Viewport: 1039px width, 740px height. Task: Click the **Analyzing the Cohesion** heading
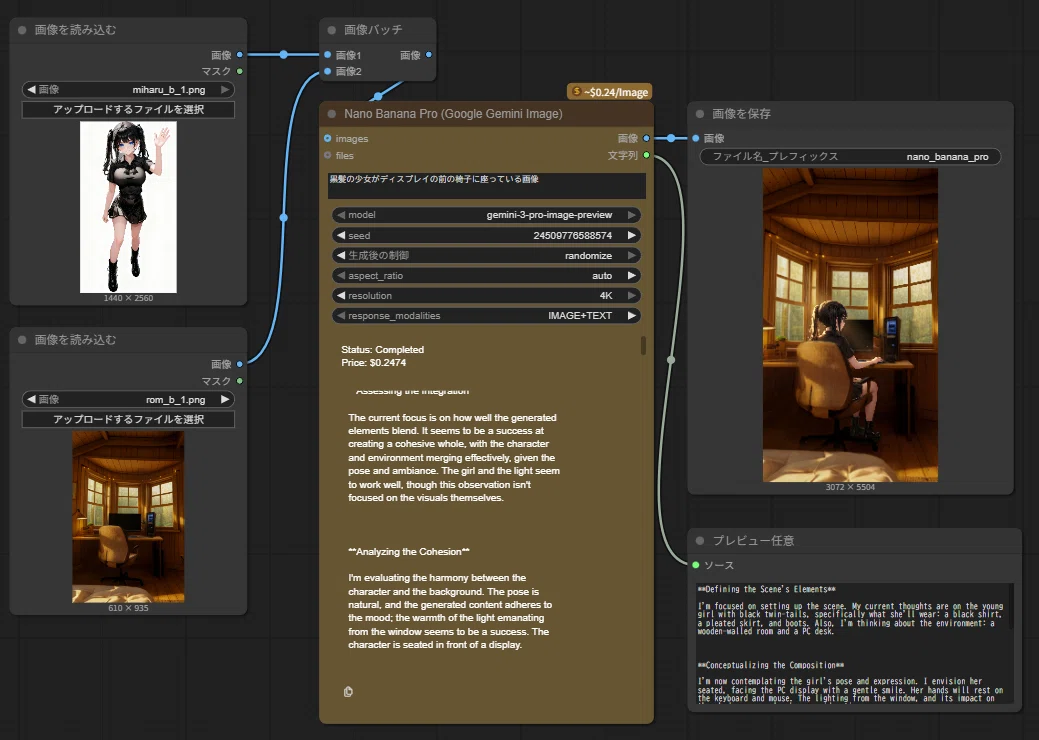409,552
